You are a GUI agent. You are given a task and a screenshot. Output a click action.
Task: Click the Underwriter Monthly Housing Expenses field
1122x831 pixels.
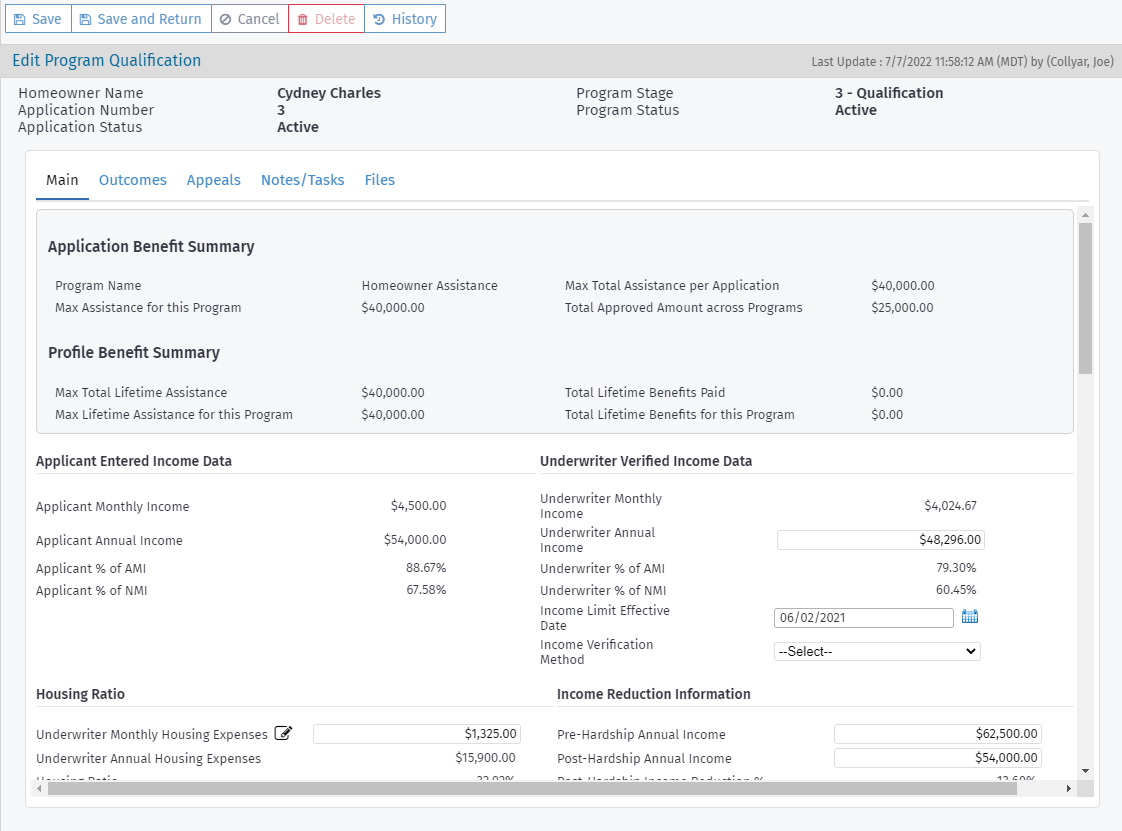coord(416,734)
